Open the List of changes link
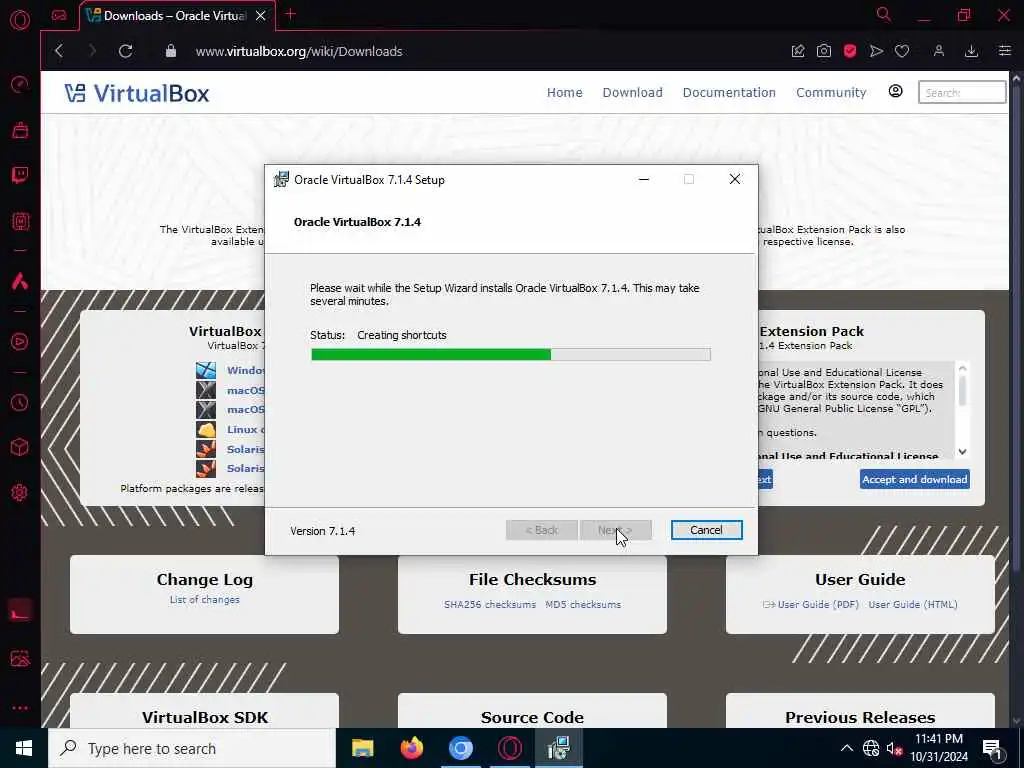1024x768 pixels. (204, 600)
